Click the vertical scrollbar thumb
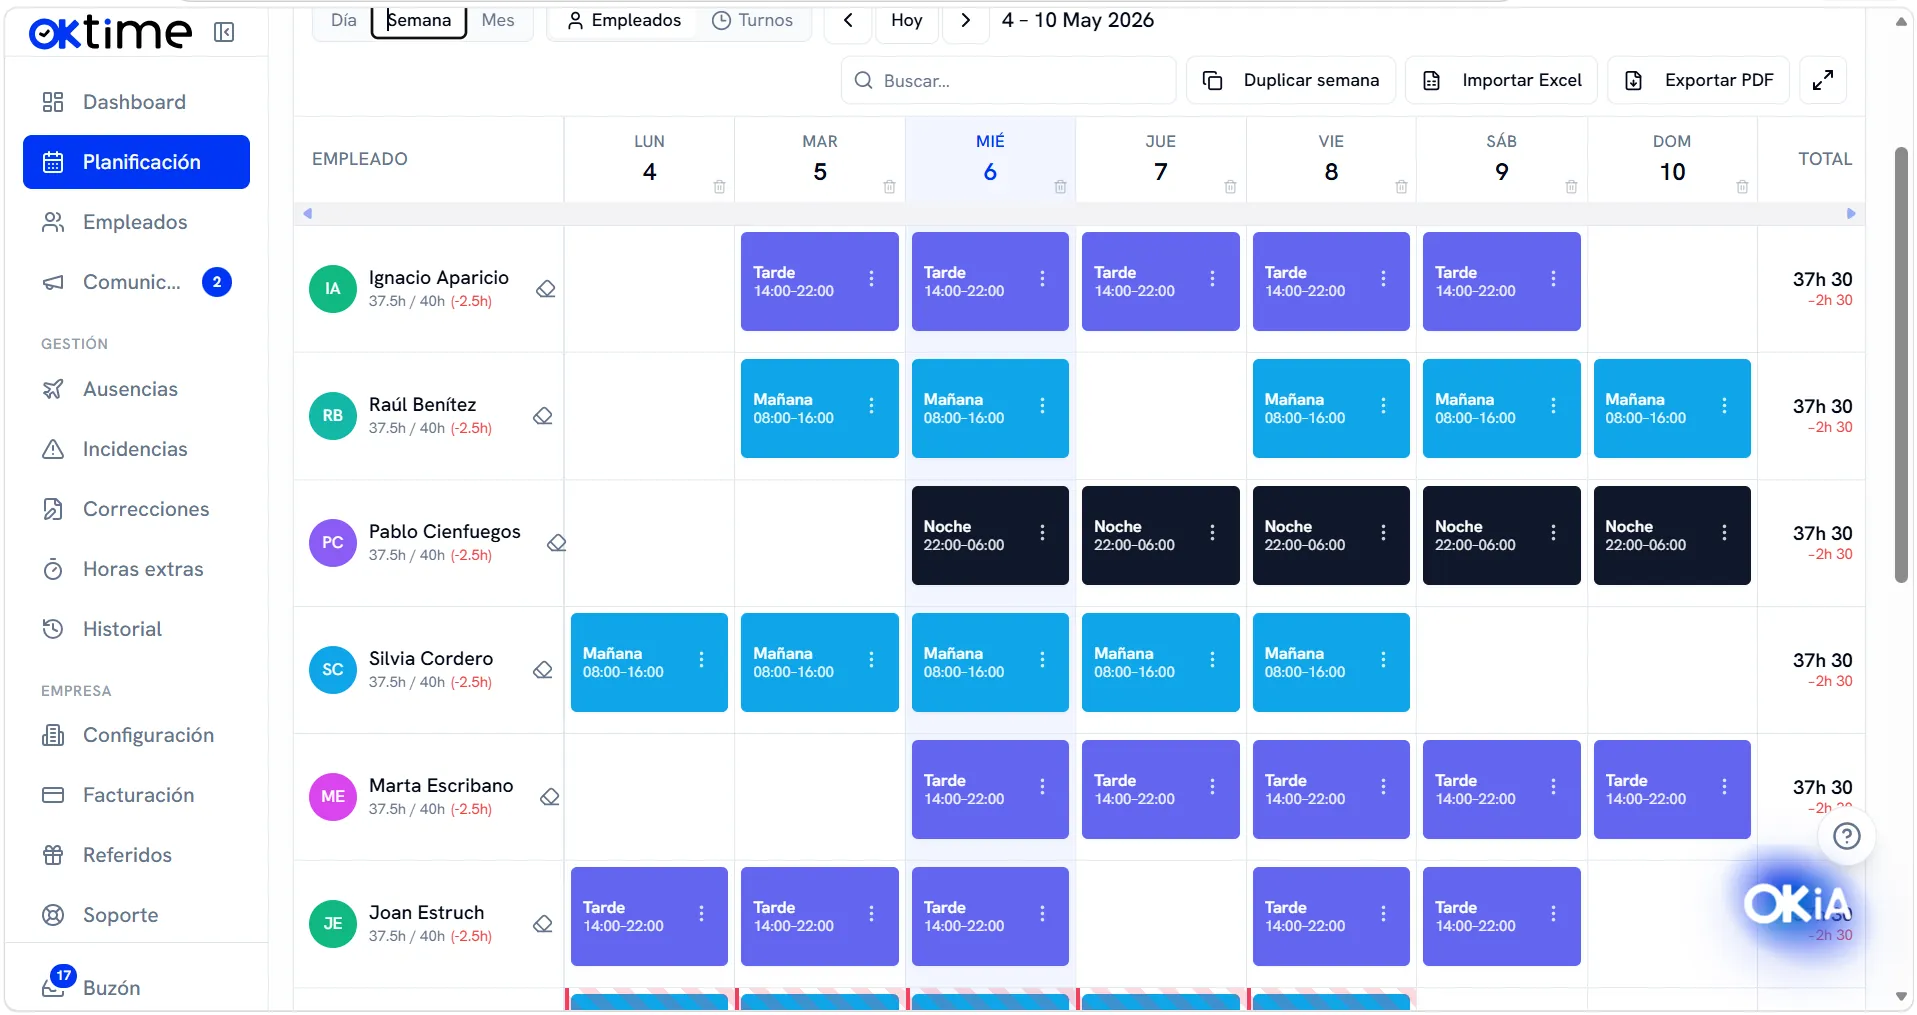The image size is (1917, 1015). point(1901,365)
